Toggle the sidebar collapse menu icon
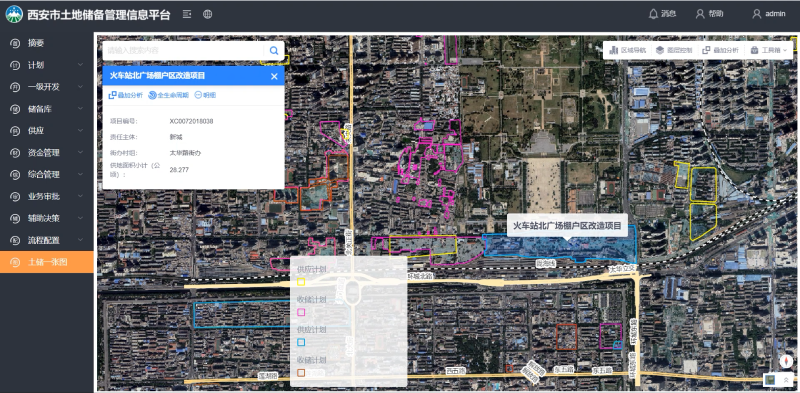The image size is (800, 393). (x=187, y=14)
